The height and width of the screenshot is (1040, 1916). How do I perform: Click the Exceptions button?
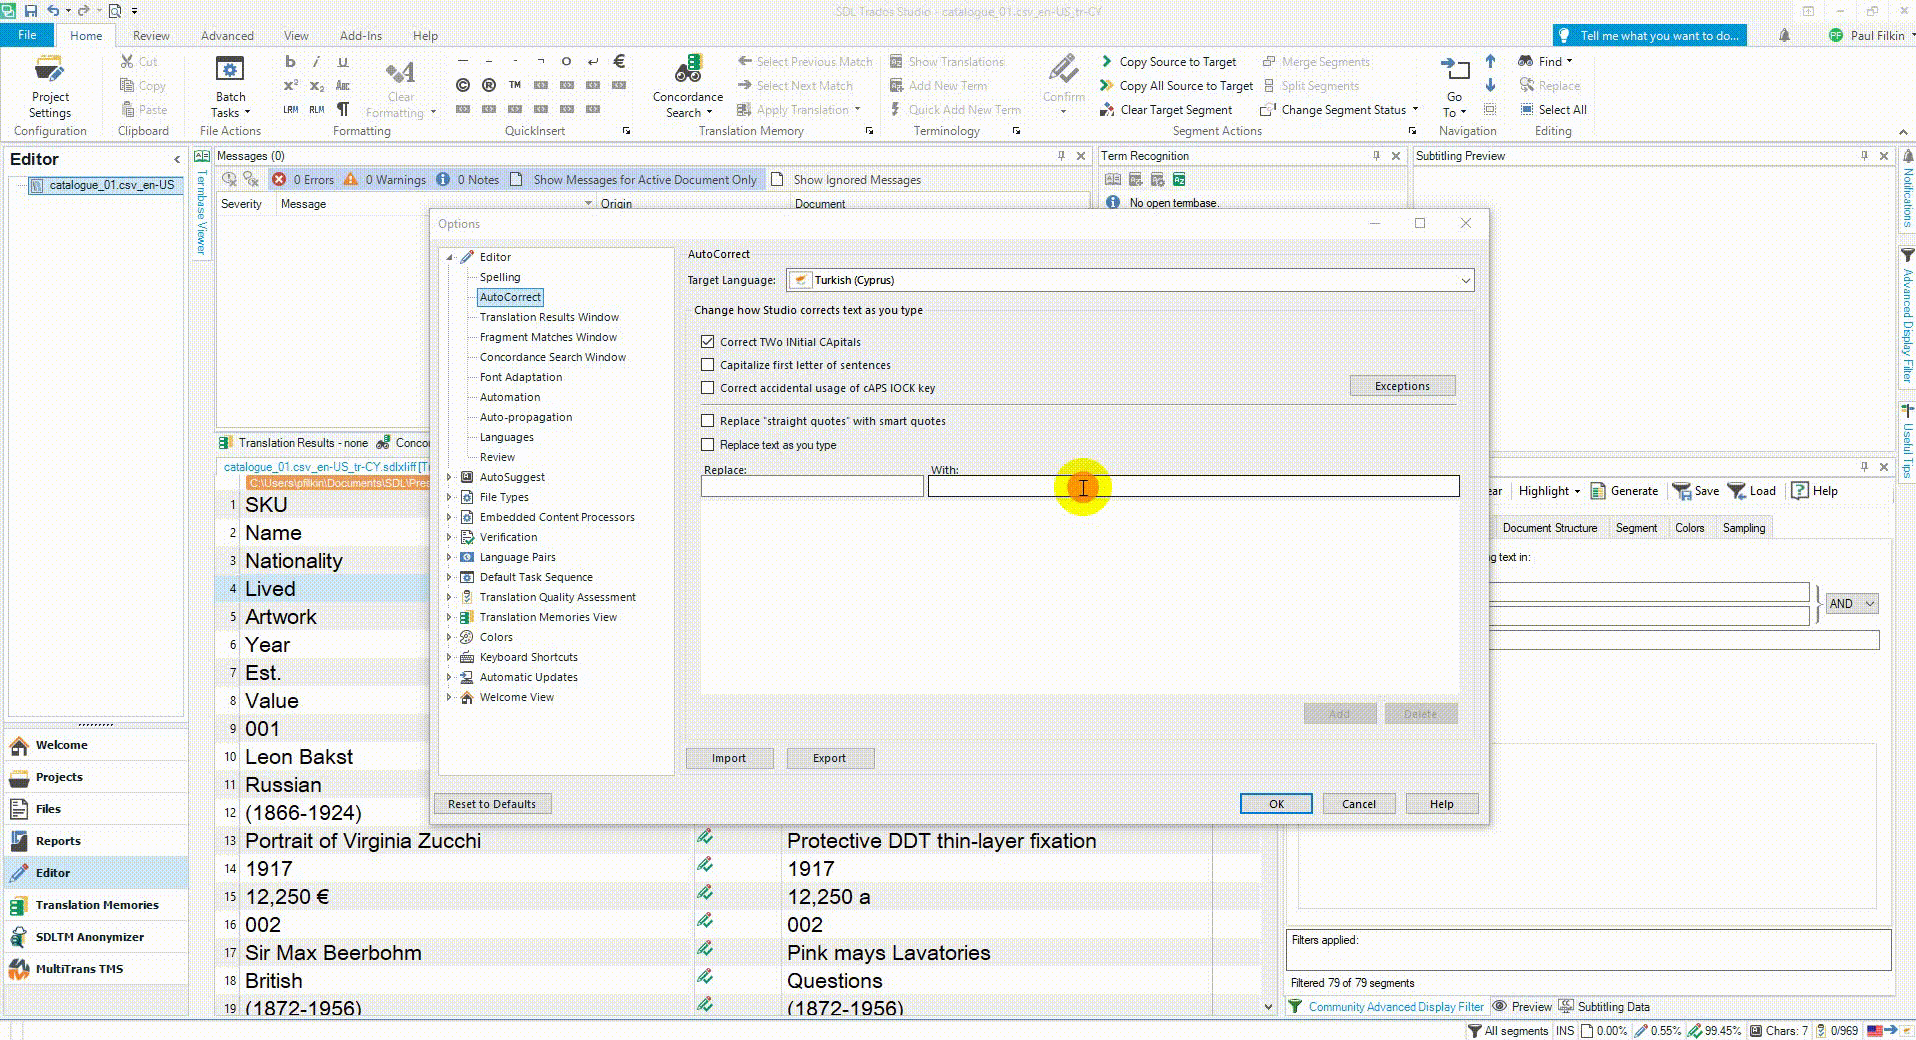point(1402,385)
